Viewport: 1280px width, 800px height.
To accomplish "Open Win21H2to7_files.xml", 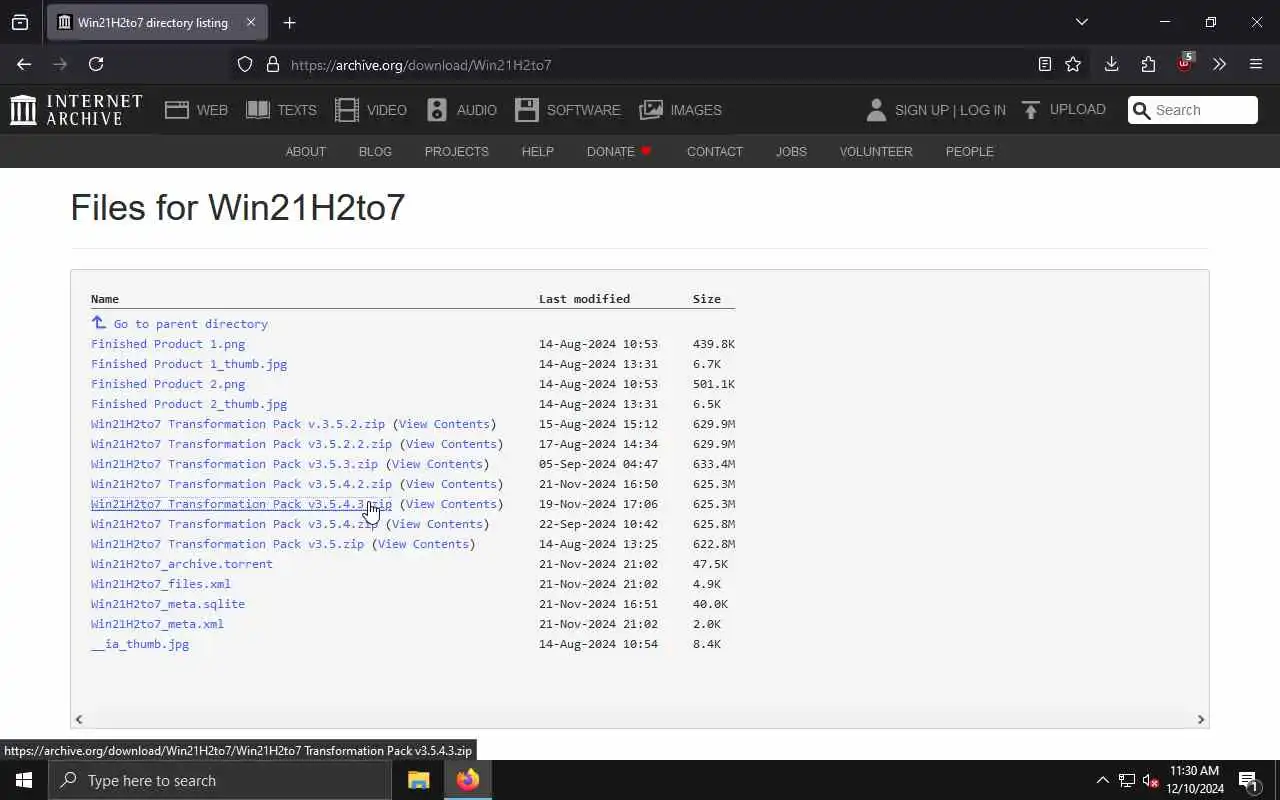I will 161,584.
